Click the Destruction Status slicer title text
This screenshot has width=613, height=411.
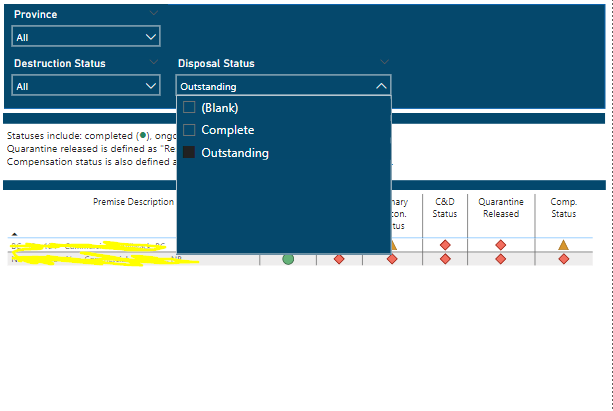tap(60, 63)
